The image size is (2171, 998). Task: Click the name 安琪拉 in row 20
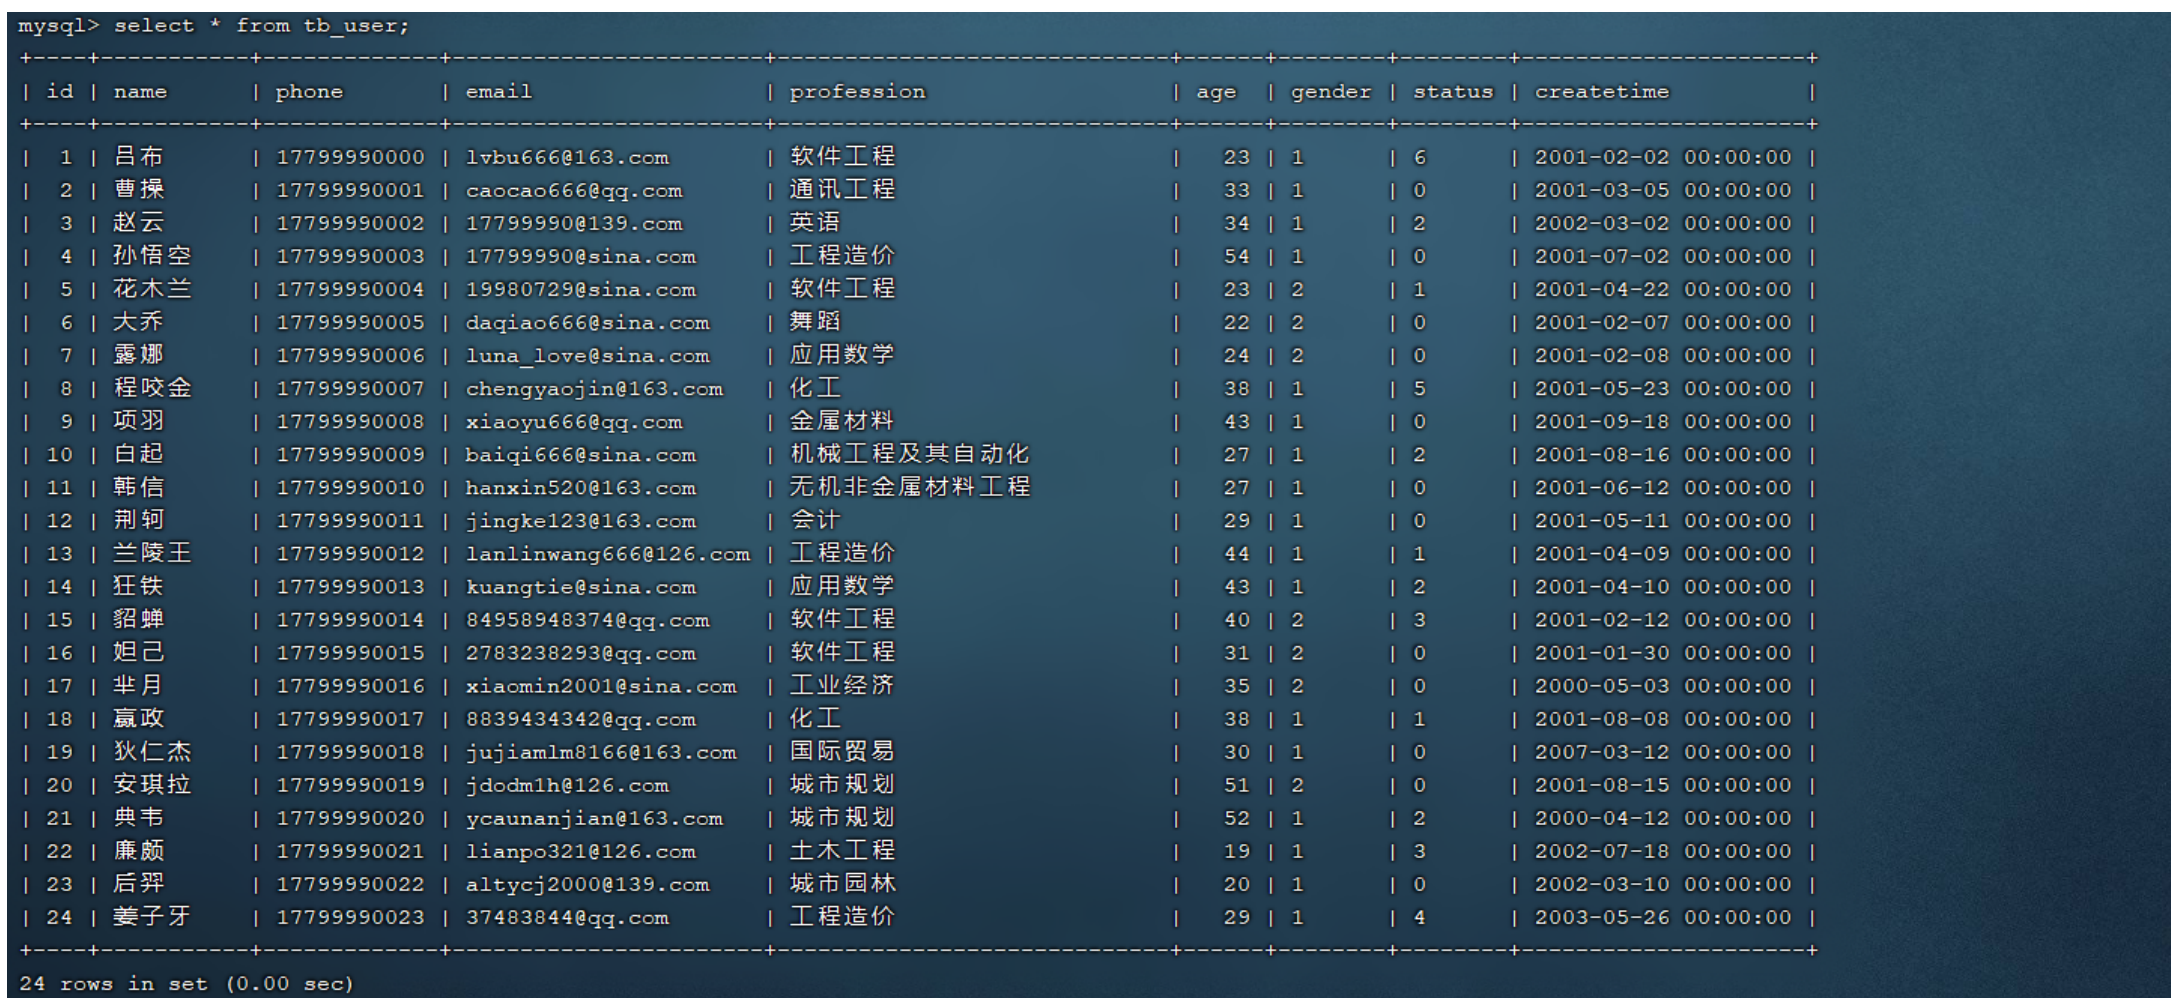pos(152,785)
